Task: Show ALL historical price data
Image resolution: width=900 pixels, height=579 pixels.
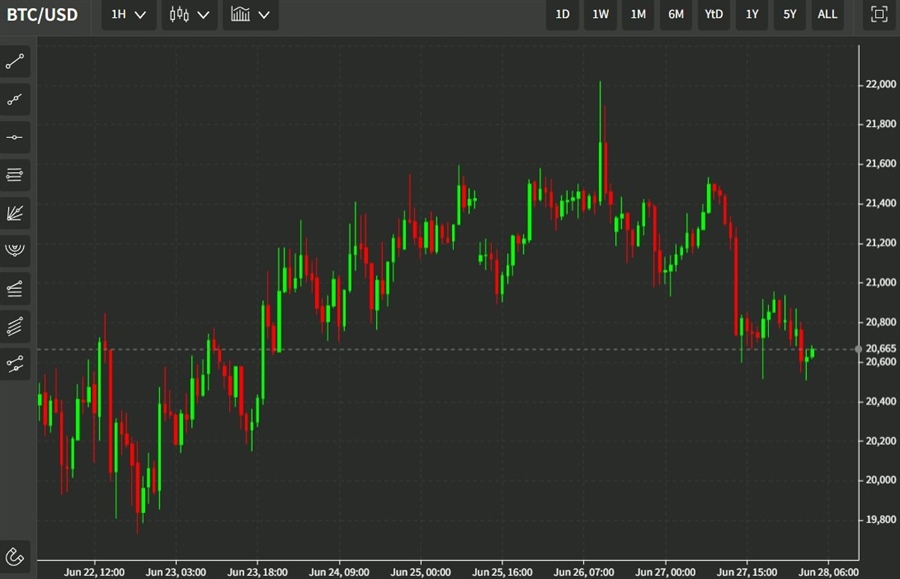Action: point(828,15)
